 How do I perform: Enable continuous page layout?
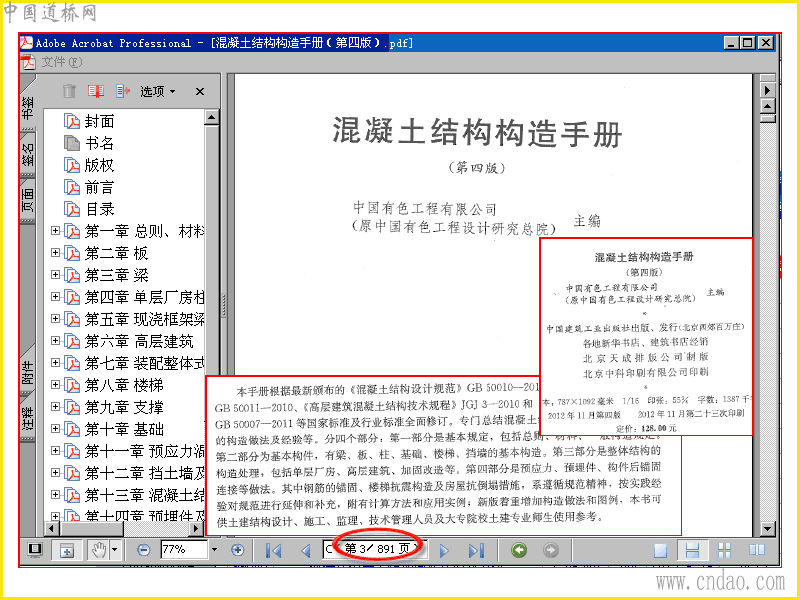[x=692, y=550]
